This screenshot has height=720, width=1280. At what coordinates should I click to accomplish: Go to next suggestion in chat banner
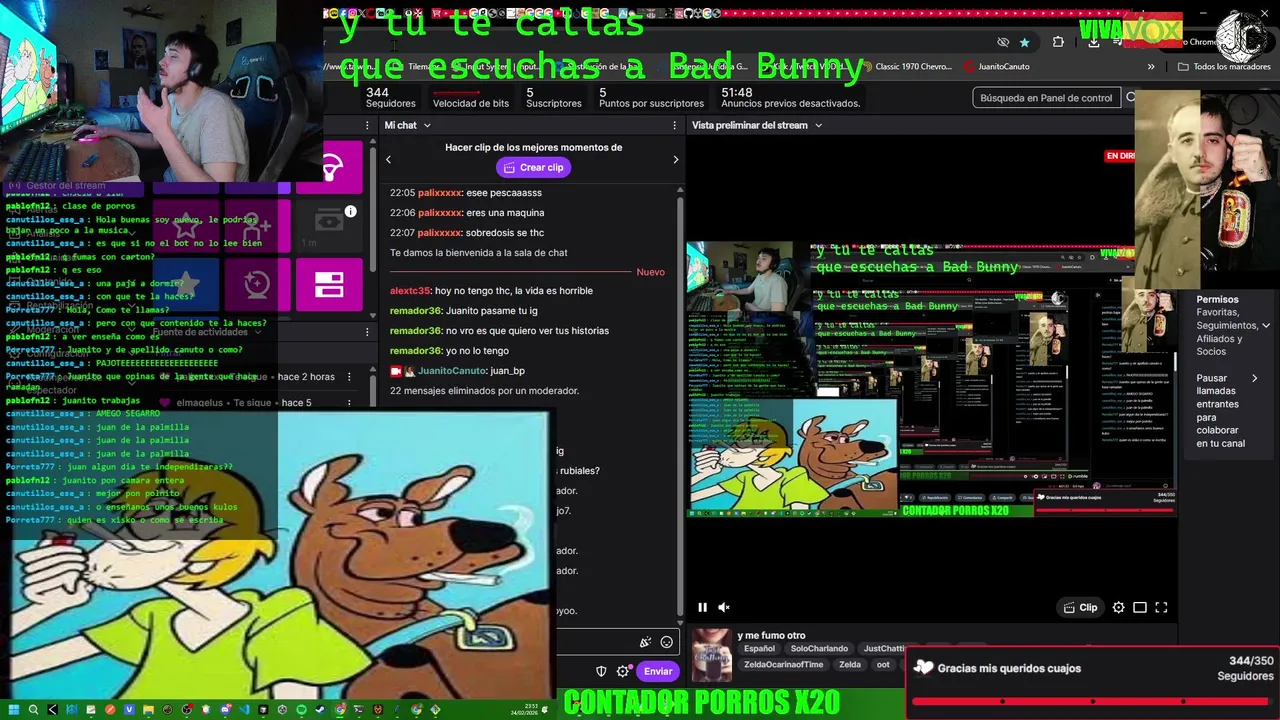coord(675,159)
